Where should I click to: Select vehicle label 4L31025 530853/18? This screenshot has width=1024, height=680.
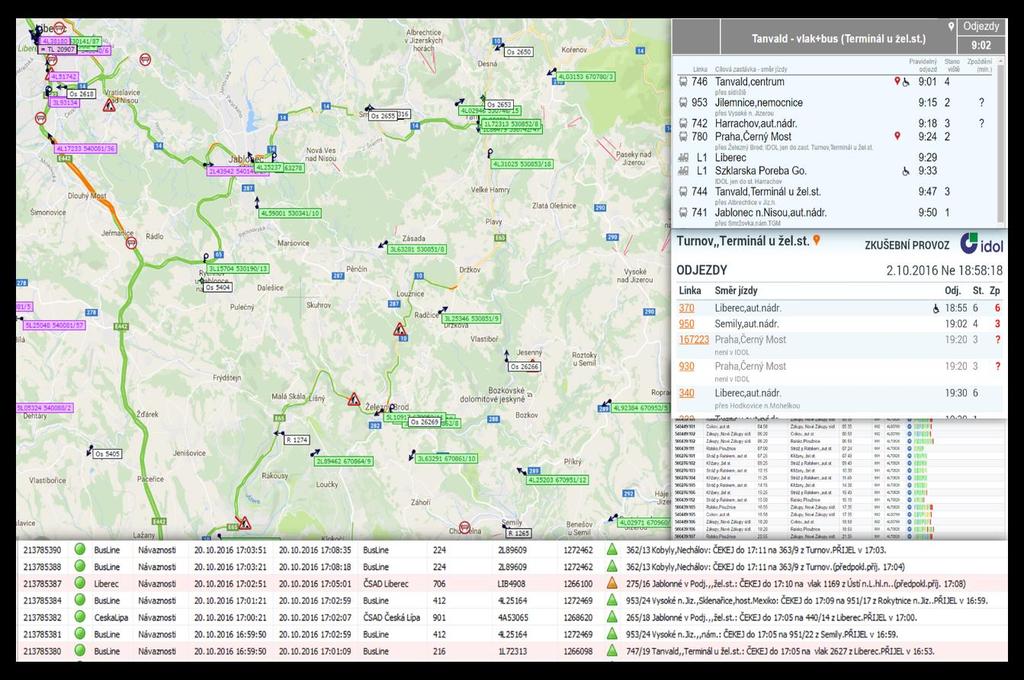coord(522,164)
